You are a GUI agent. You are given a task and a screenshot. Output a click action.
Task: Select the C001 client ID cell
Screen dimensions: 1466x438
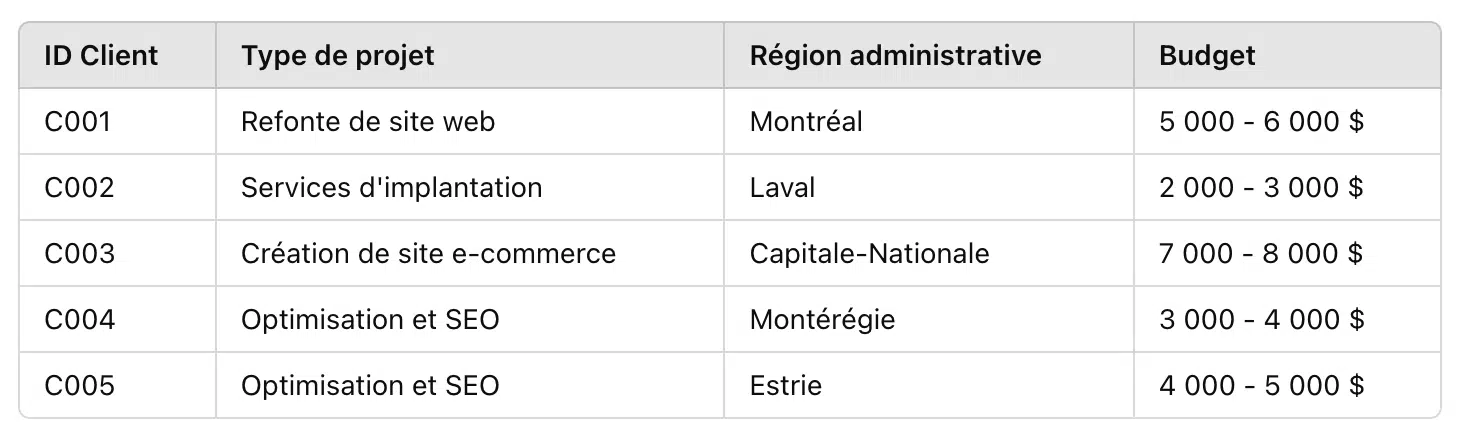point(118,121)
